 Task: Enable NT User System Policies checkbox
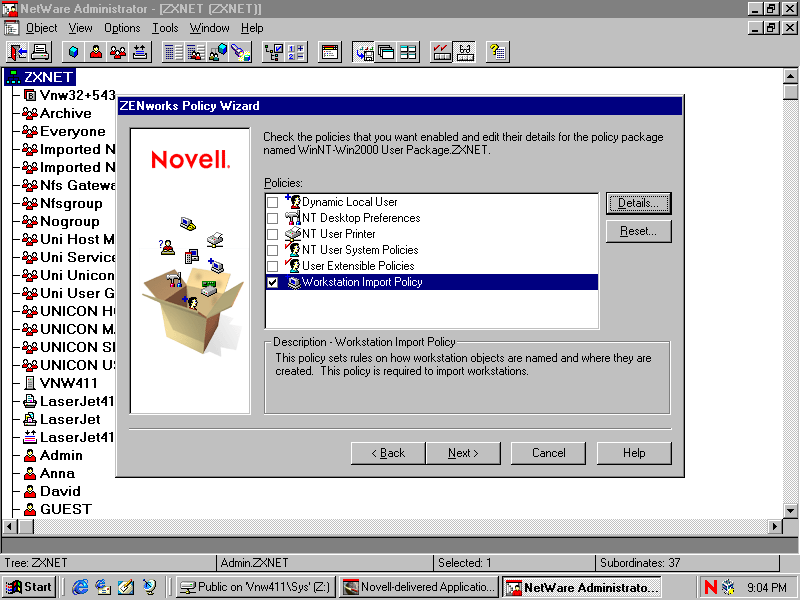coord(273,250)
